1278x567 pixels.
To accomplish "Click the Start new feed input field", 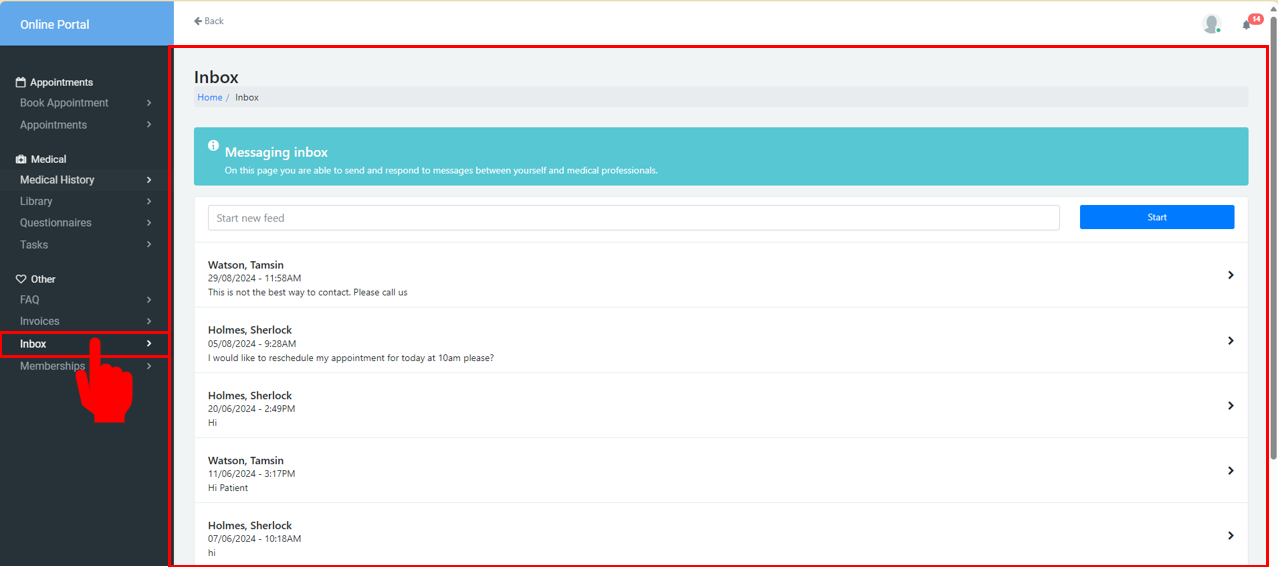I will pyautogui.click(x=633, y=217).
